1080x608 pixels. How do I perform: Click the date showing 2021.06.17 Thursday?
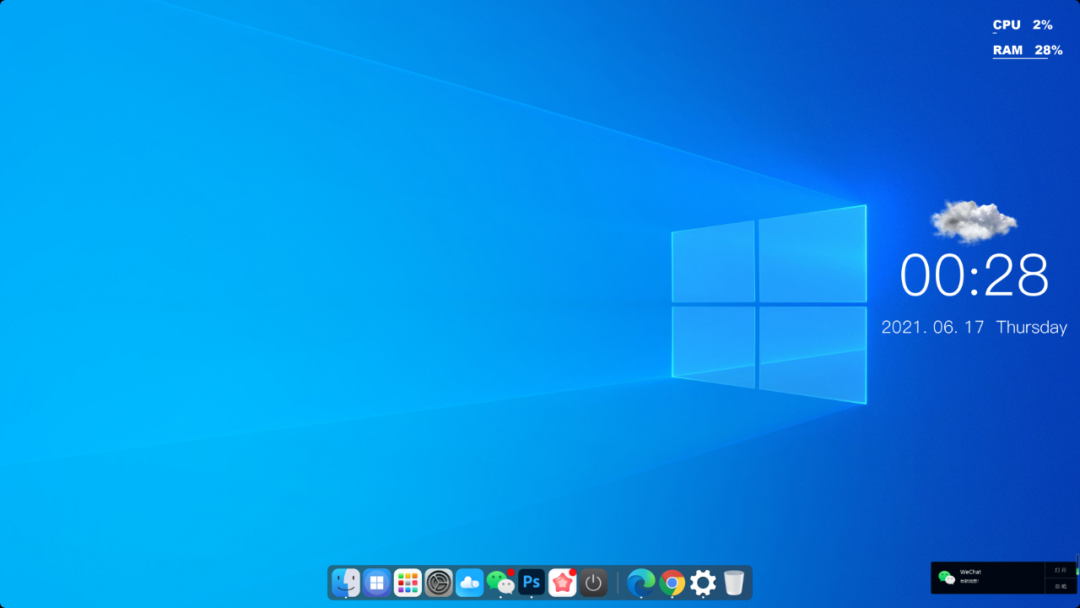973,327
